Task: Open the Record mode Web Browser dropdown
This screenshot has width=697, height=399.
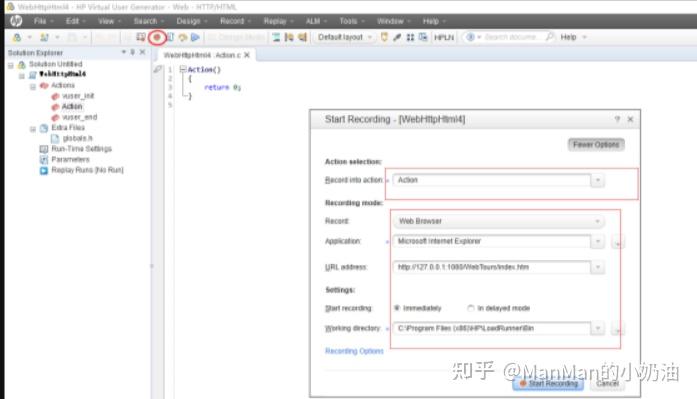Action: (x=597, y=221)
